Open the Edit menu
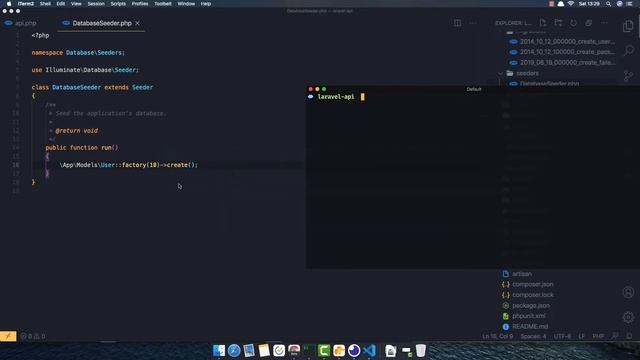 (61, 4)
